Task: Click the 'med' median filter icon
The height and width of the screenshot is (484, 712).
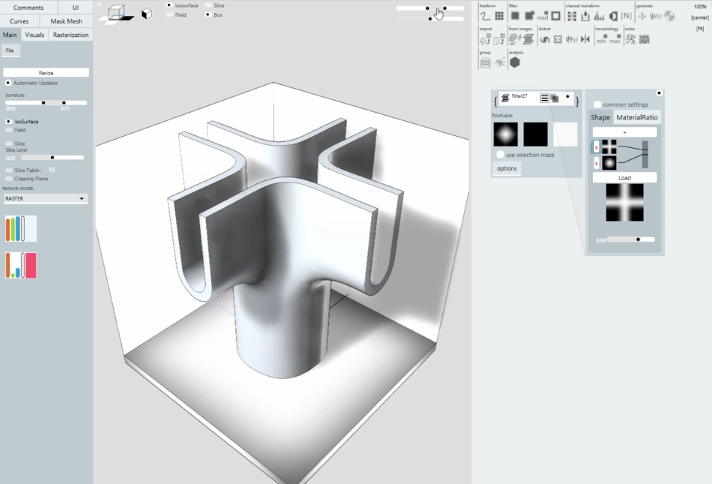Action: 543,16
